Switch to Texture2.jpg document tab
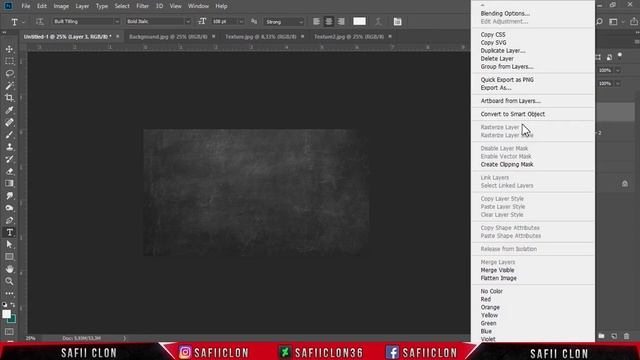The height and width of the screenshot is (360, 640). point(349,37)
